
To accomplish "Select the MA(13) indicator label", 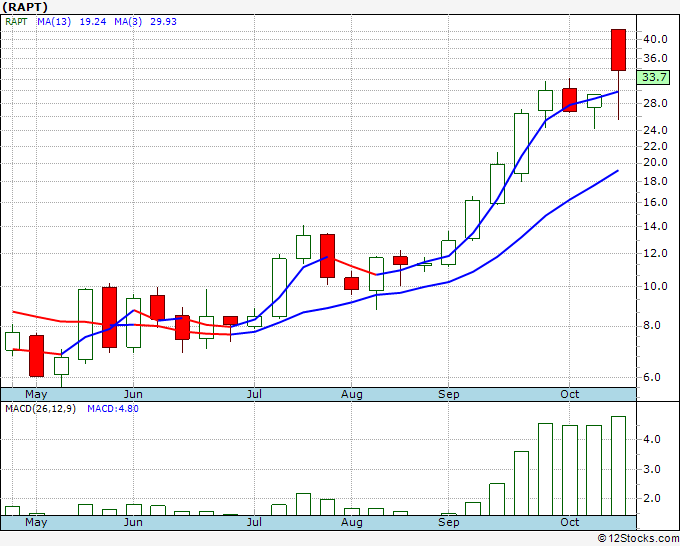I will (x=54, y=22).
